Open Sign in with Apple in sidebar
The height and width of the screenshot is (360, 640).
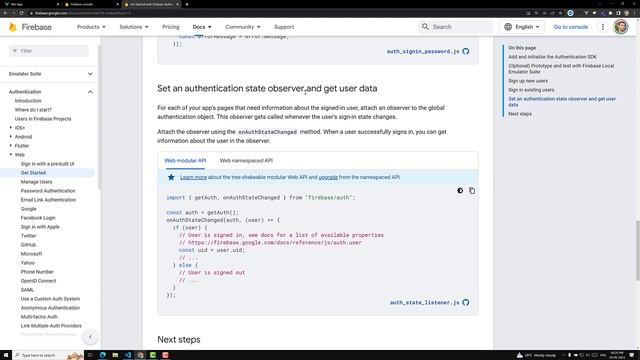(40, 227)
